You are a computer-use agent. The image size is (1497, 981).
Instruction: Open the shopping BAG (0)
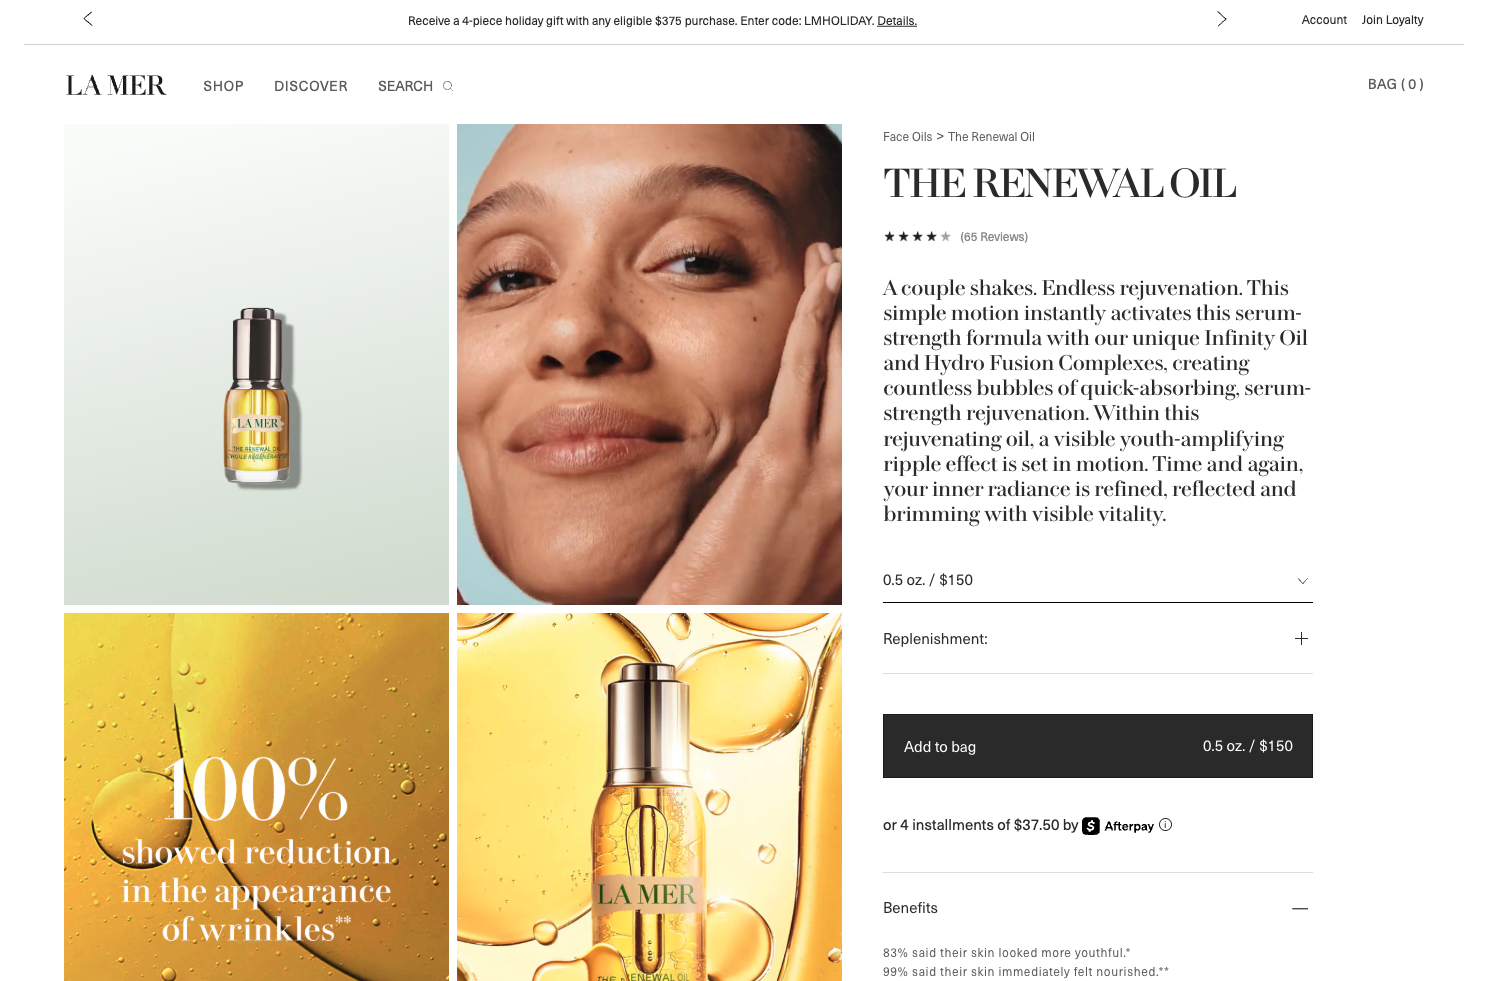(1395, 84)
